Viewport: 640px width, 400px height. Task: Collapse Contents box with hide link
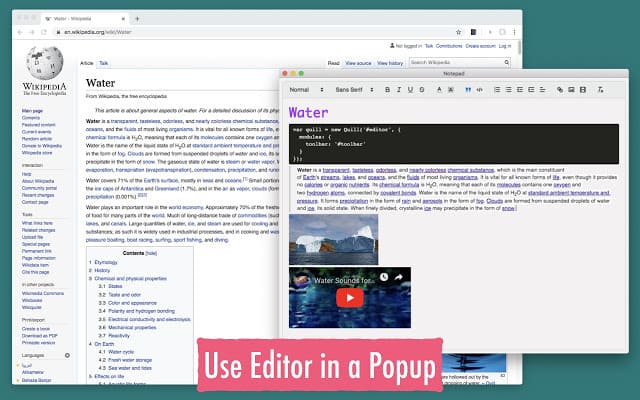click(x=151, y=253)
